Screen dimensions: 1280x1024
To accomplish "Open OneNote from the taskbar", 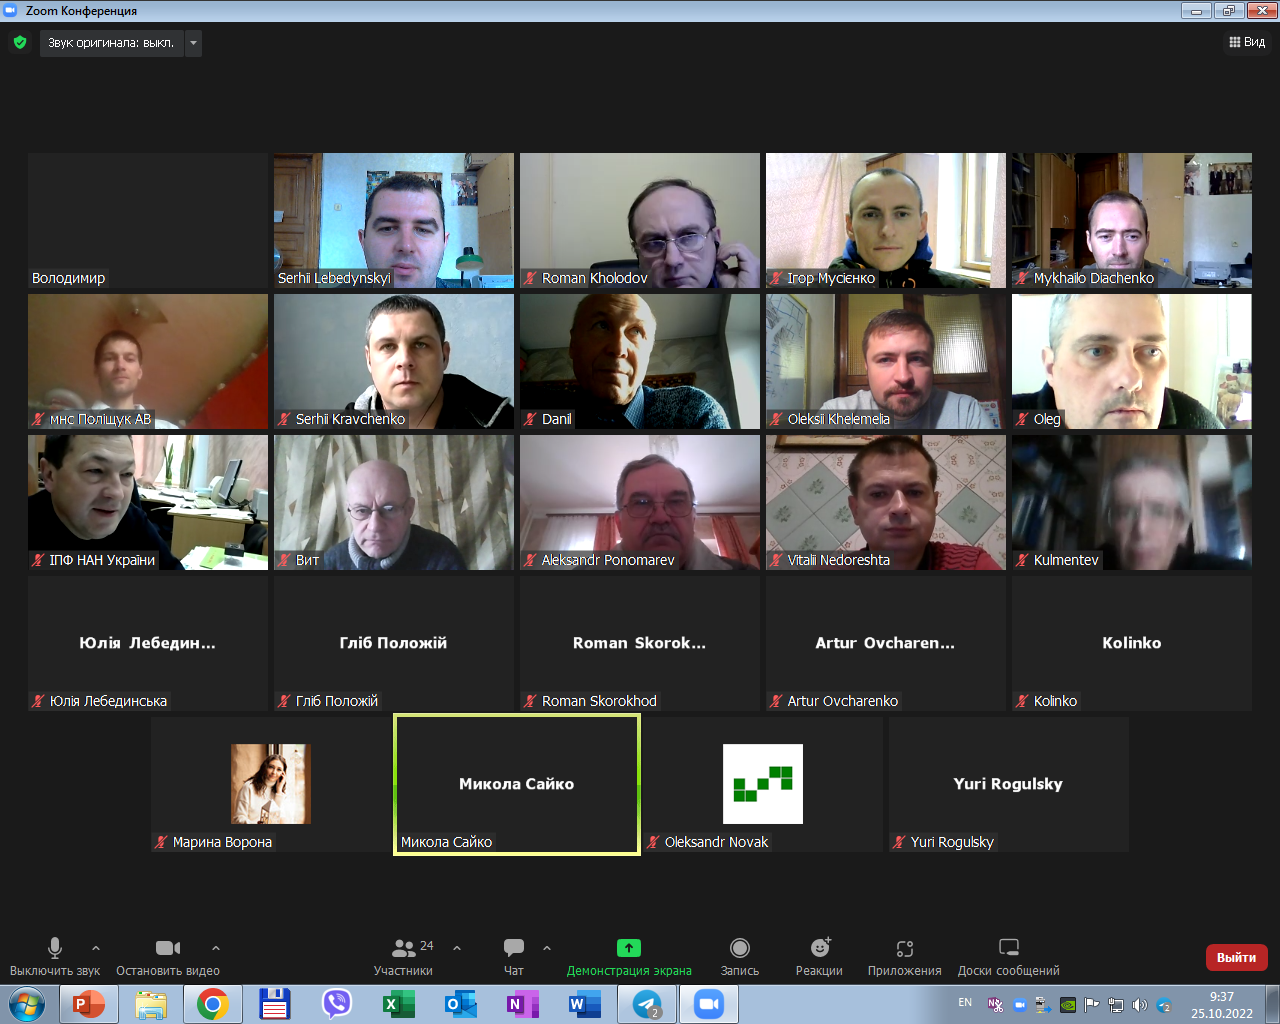I will pos(522,1004).
